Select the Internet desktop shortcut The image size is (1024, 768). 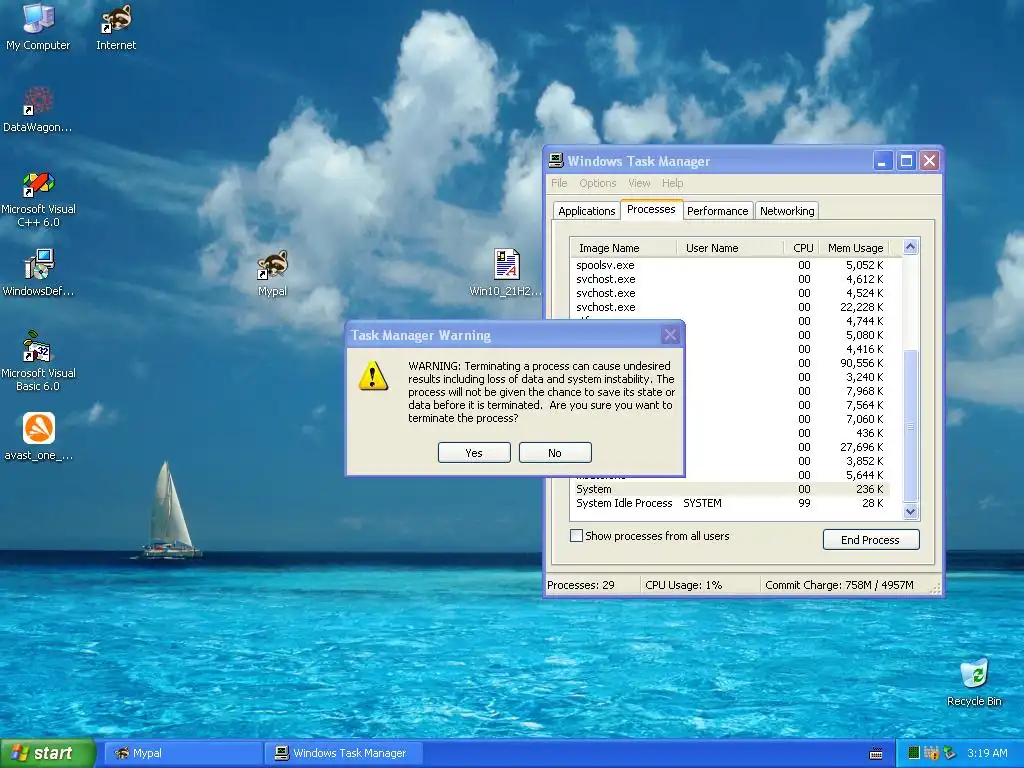coord(116,26)
